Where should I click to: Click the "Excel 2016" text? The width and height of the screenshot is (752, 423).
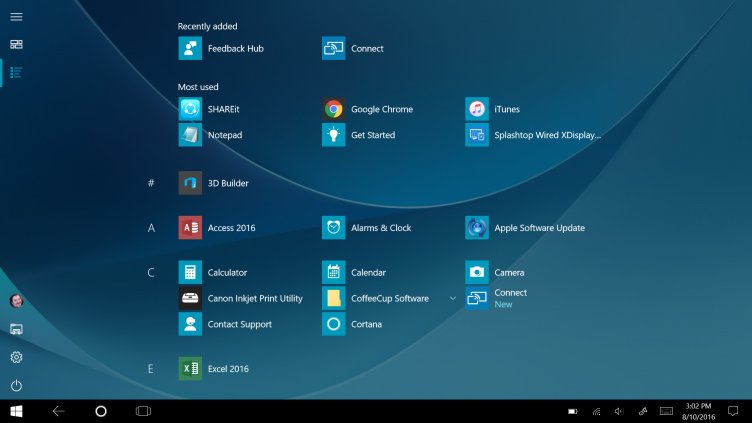coord(228,369)
